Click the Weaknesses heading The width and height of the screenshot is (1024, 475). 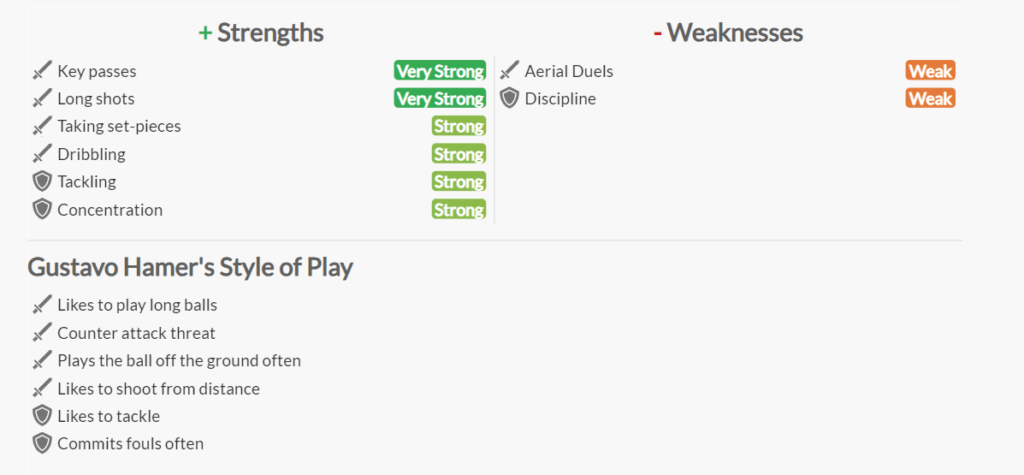(x=728, y=33)
